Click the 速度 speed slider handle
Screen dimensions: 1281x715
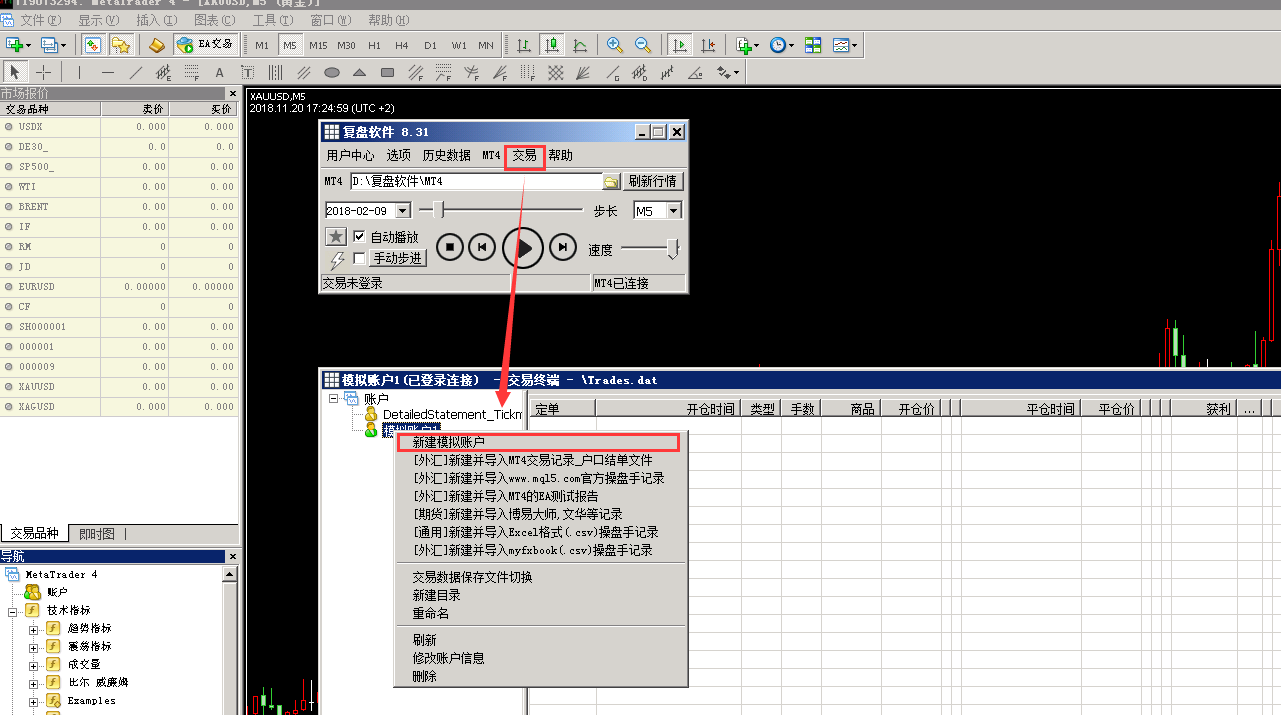coord(674,248)
